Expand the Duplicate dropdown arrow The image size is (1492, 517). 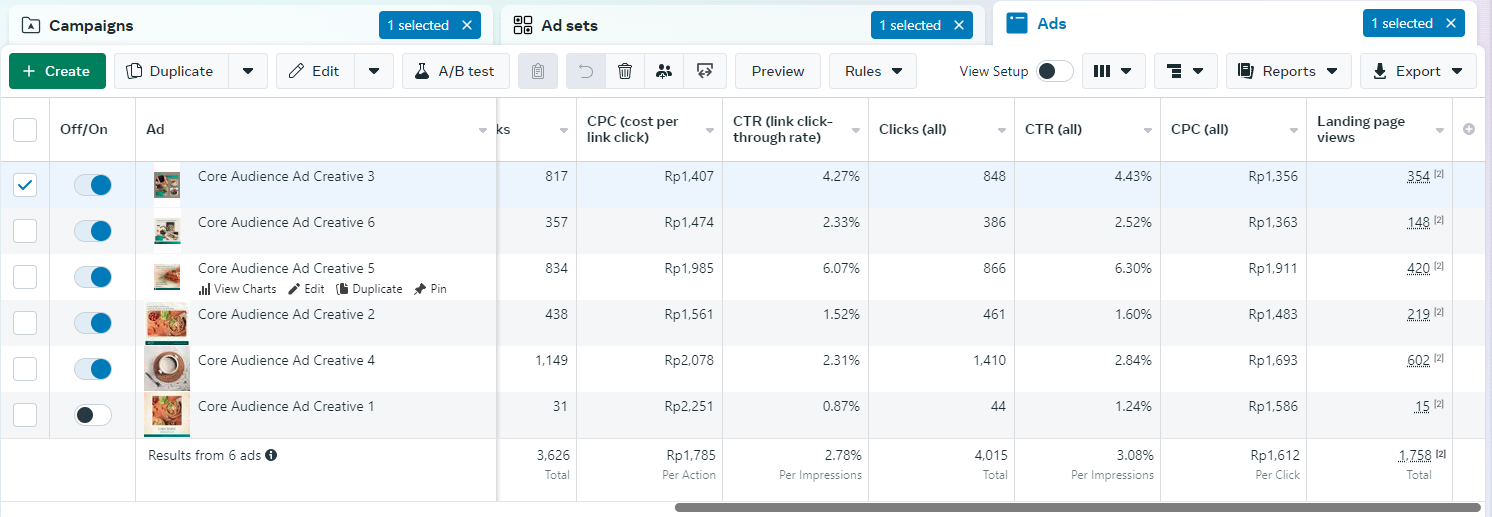tap(248, 71)
